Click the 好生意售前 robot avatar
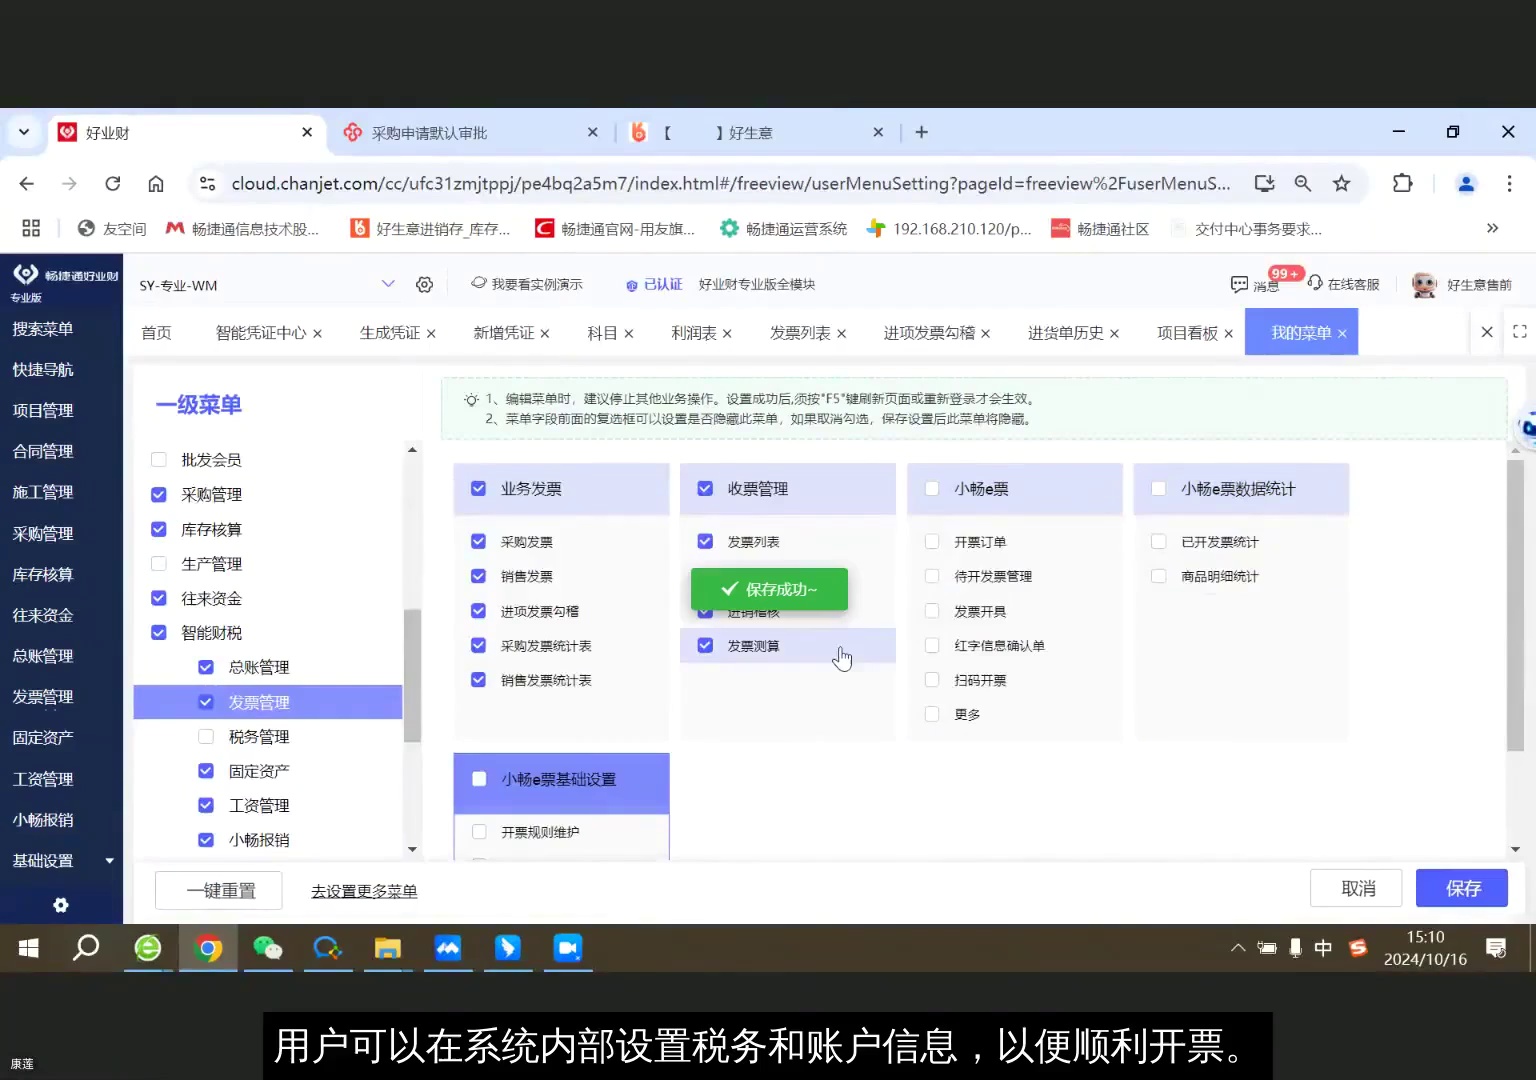This screenshot has height=1080, width=1536. 1424,284
